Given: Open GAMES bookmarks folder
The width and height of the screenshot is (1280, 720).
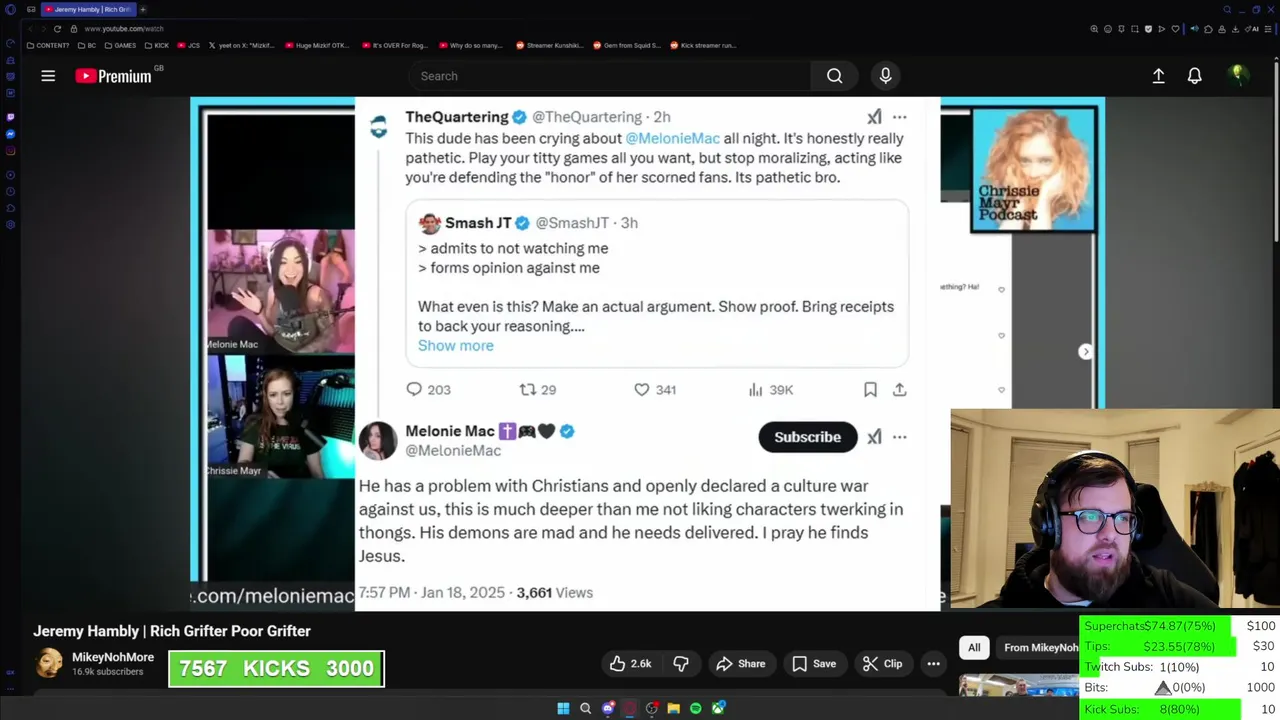Looking at the screenshot, I should tap(120, 45).
